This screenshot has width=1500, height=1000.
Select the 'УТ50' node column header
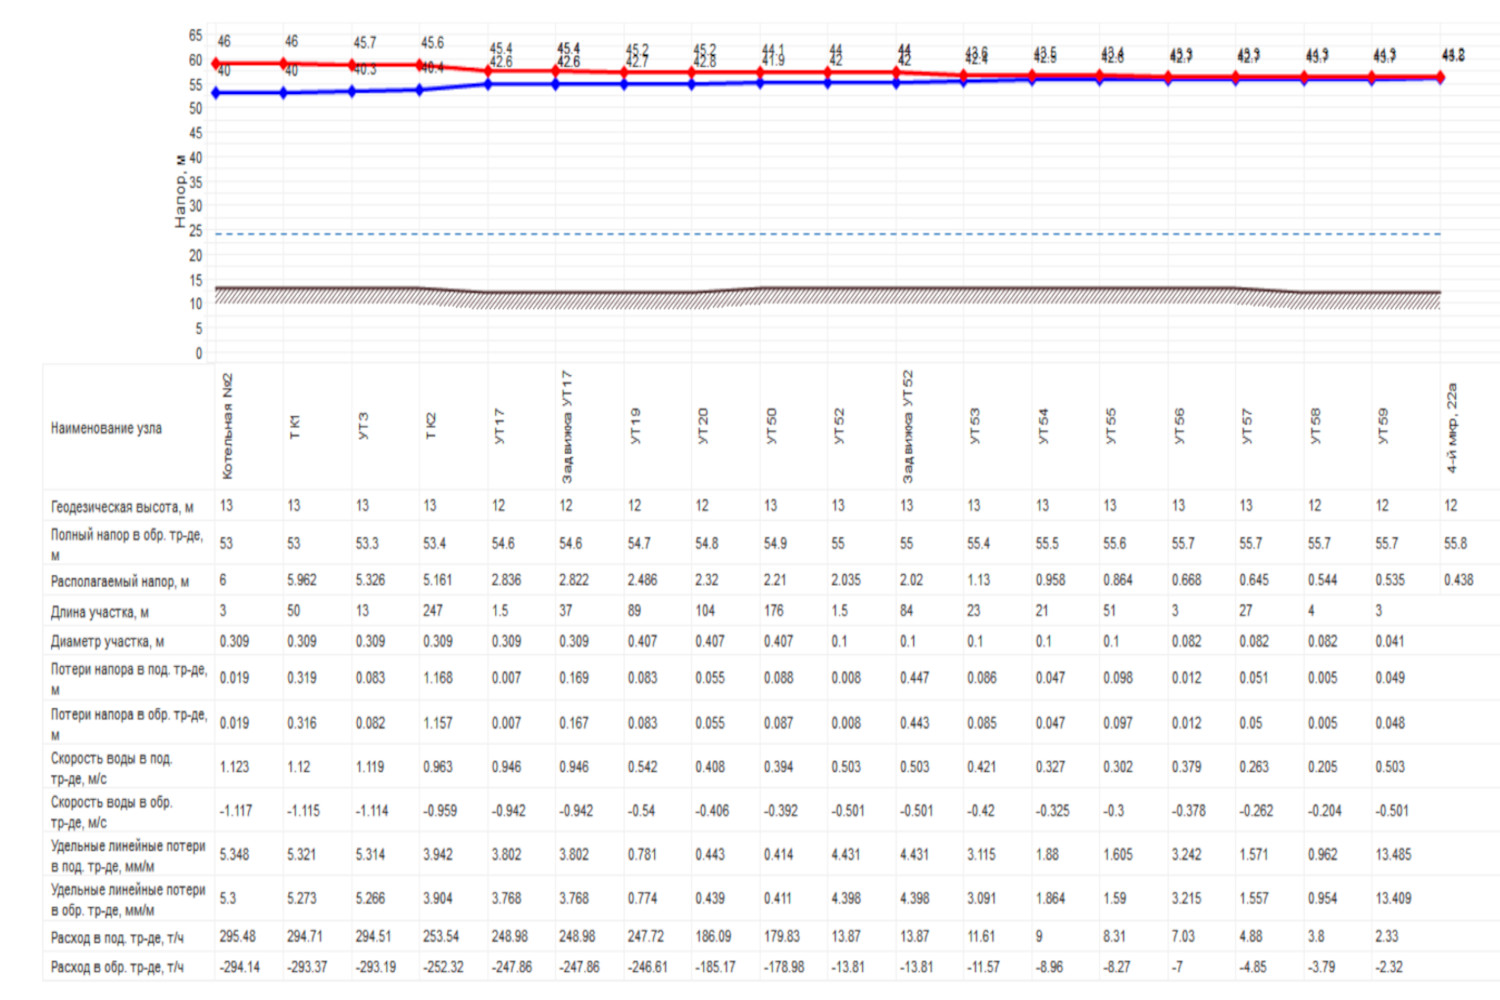click(771, 425)
